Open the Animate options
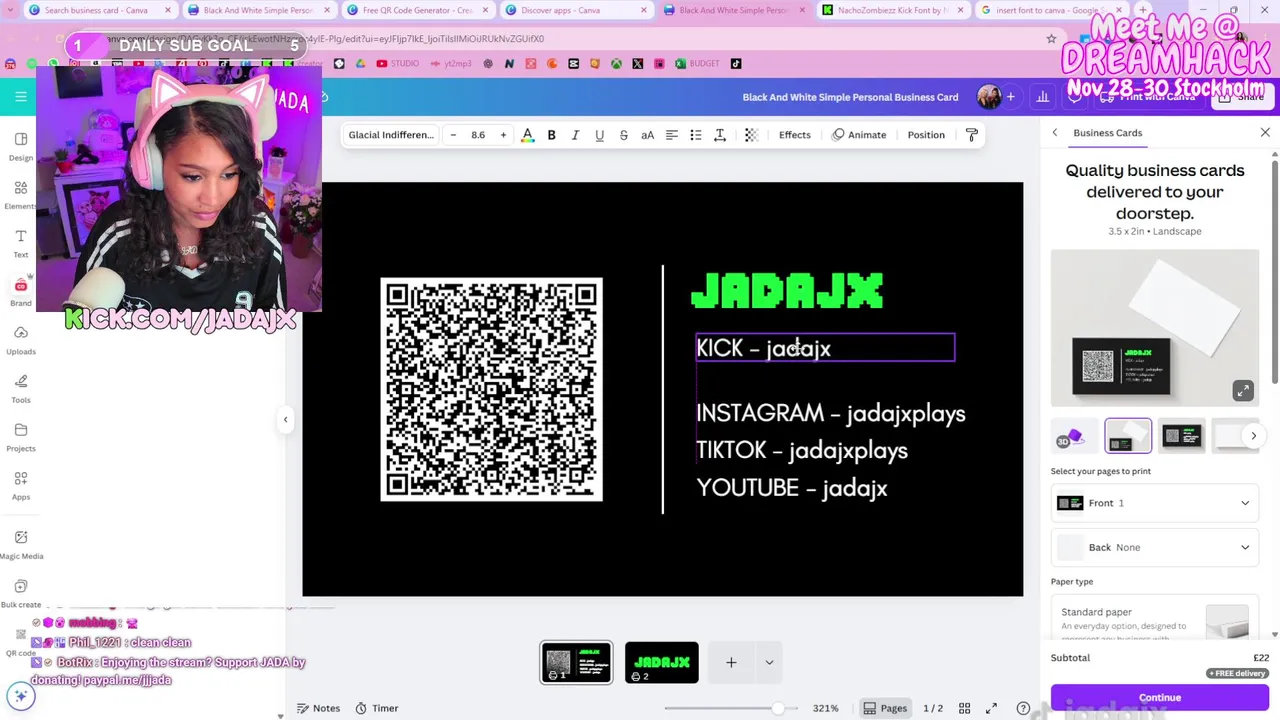The width and height of the screenshot is (1280, 720). point(860,135)
